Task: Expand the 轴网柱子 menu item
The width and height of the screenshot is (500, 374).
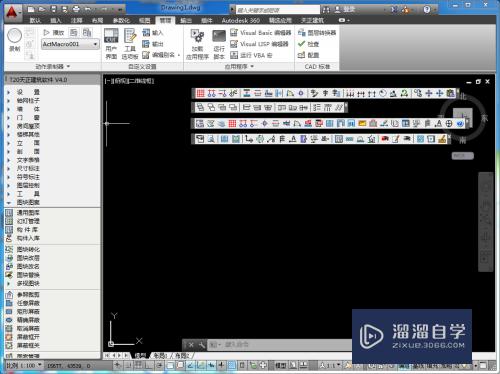Action: tap(28, 100)
